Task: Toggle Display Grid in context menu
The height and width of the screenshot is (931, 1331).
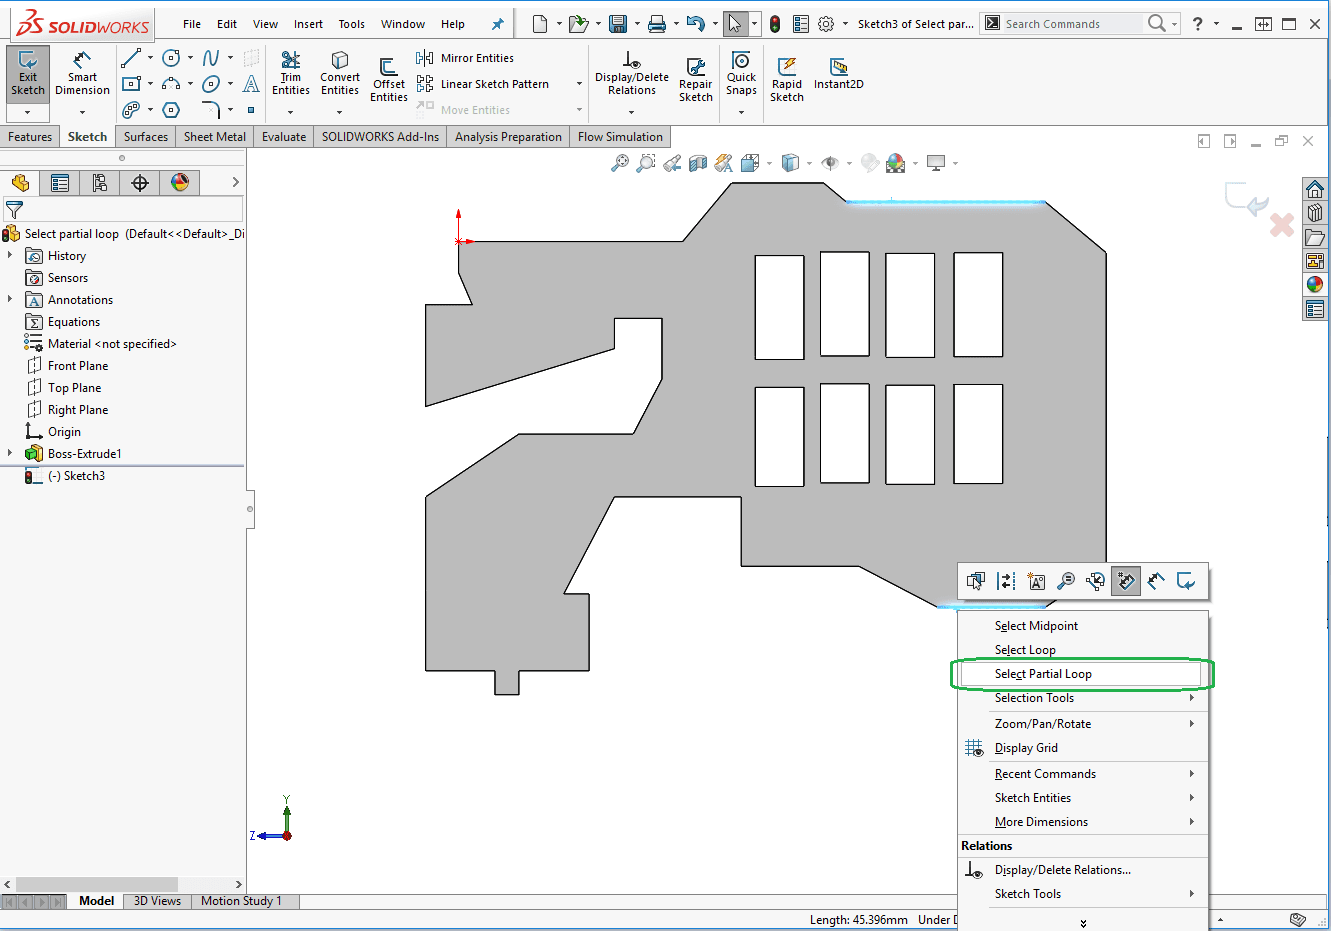Action: click(x=1026, y=748)
